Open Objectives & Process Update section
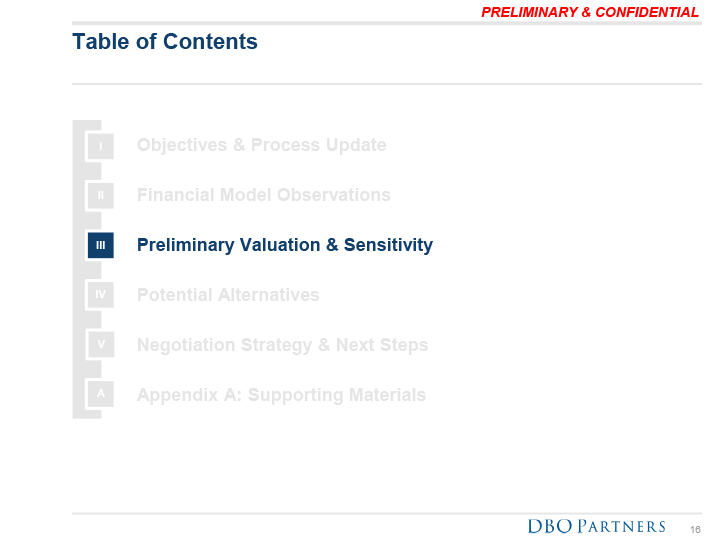The height and width of the screenshot is (540, 720). pos(261,145)
